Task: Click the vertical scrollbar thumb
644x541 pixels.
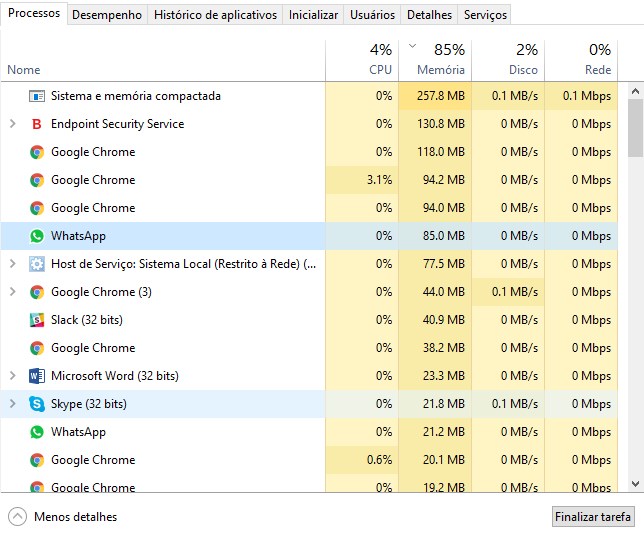Action: [x=635, y=128]
